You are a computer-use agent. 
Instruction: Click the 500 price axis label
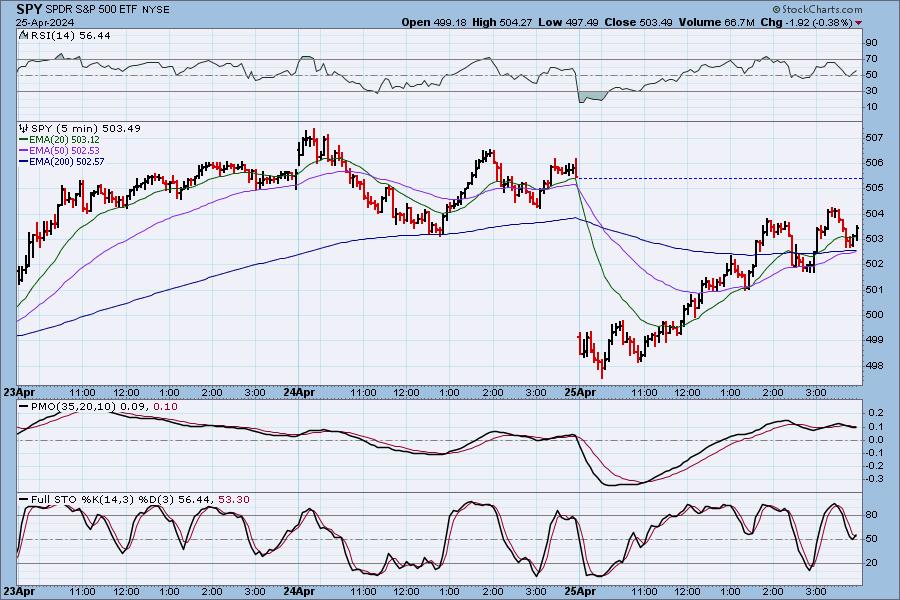874,315
